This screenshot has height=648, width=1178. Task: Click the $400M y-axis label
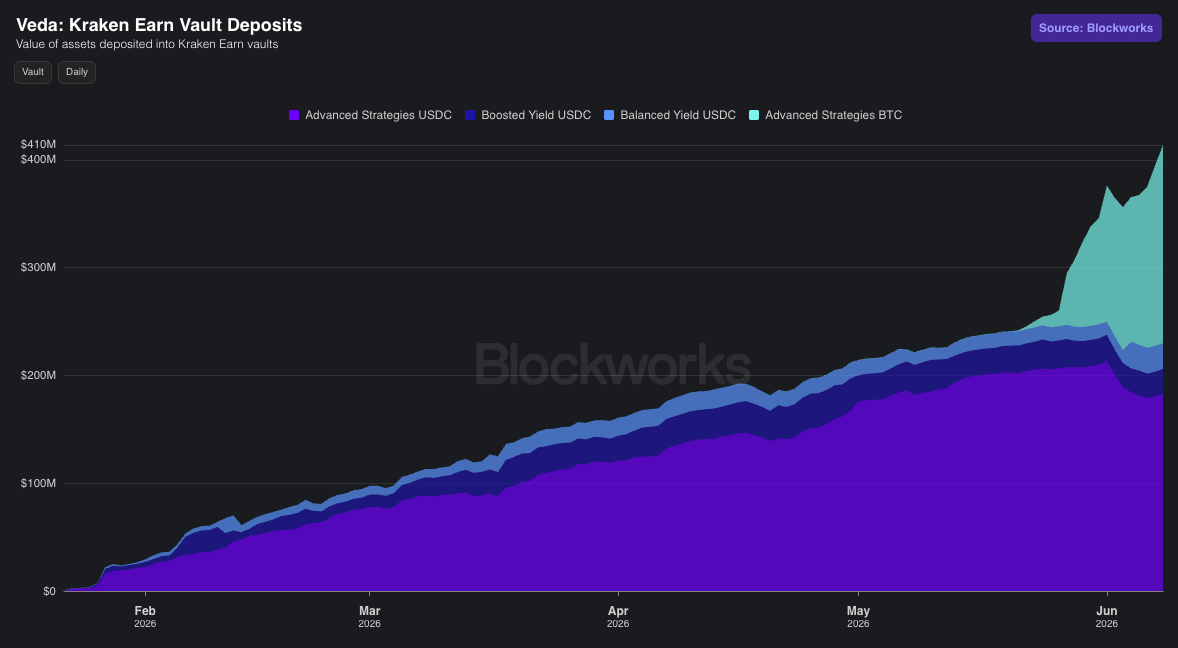coord(38,159)
